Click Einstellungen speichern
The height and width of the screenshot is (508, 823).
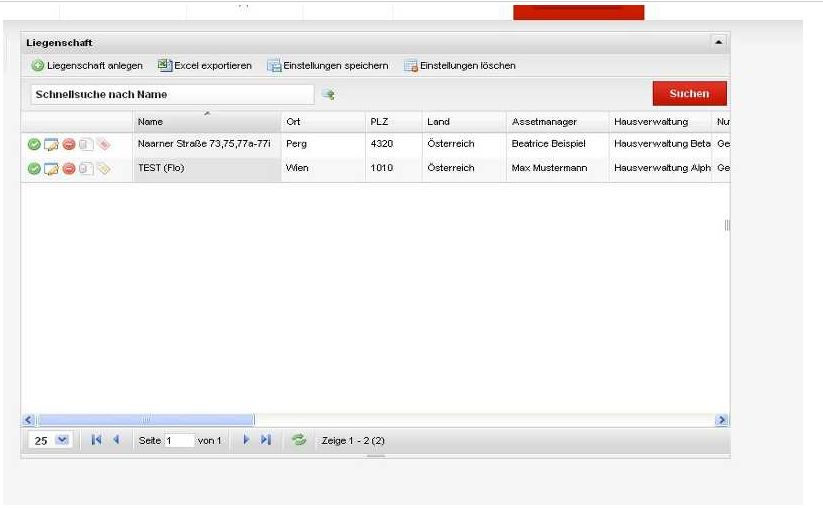327,66
